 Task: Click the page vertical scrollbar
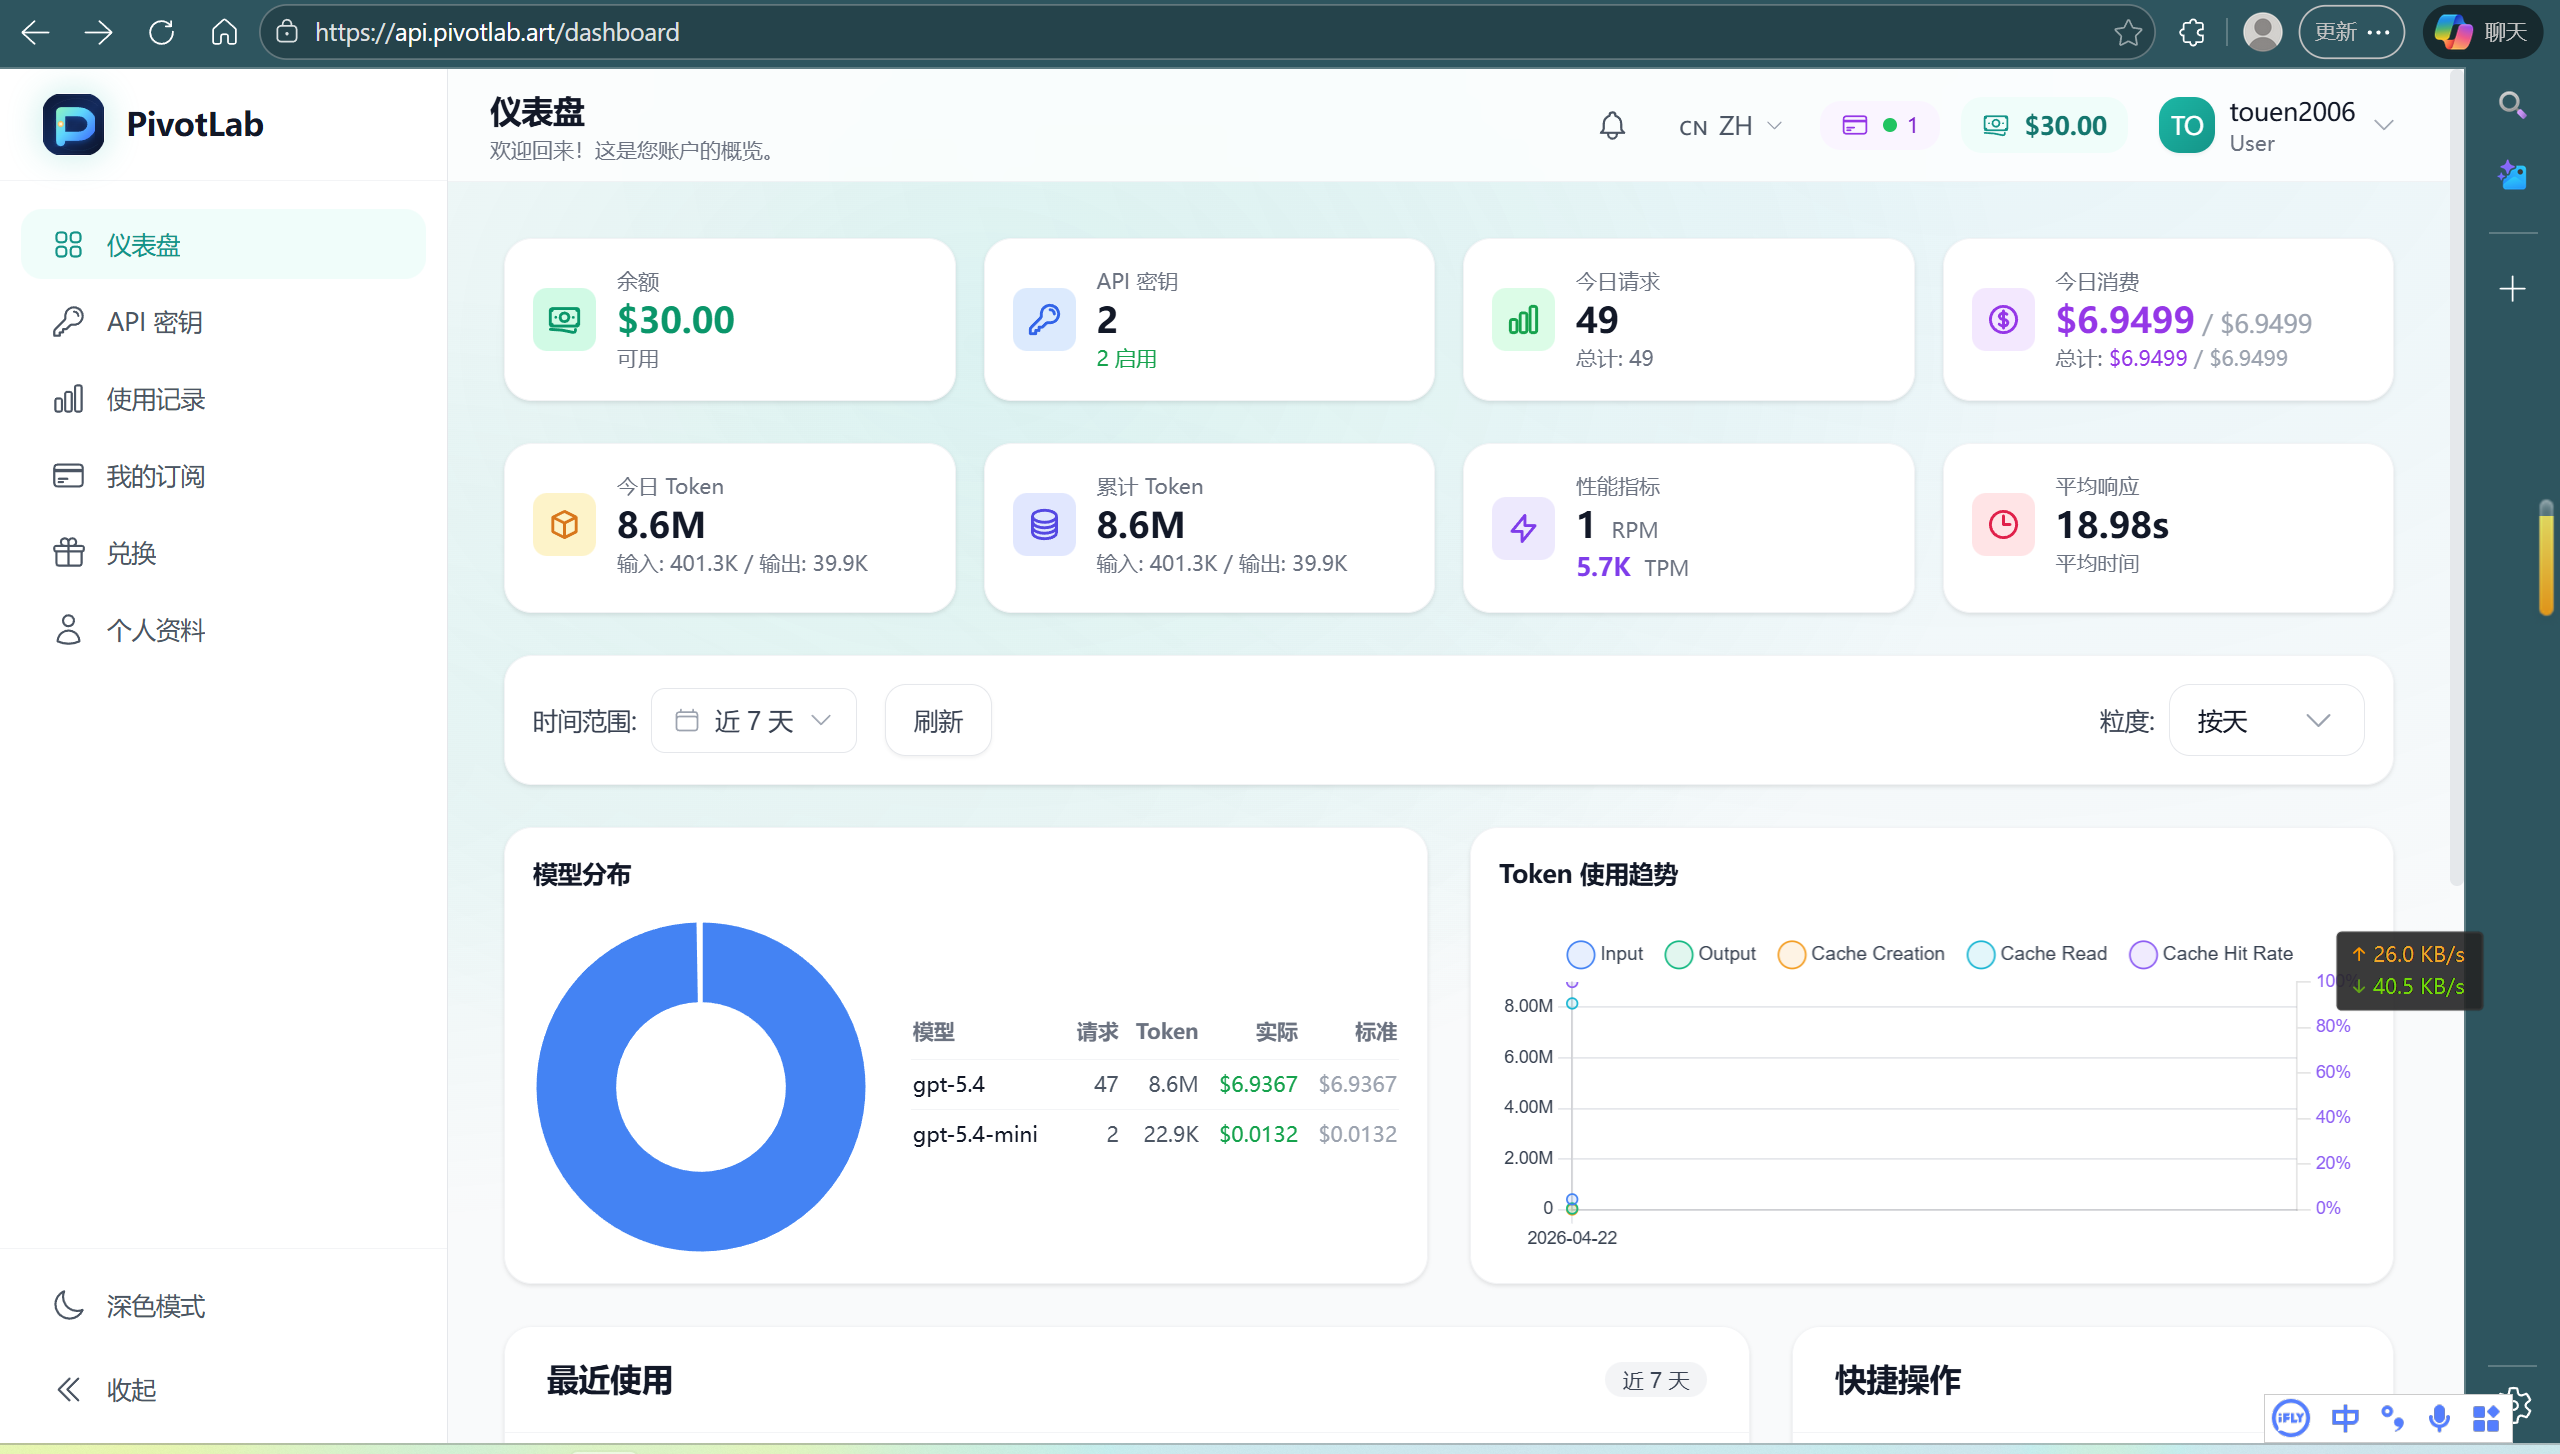(2456, 480)
